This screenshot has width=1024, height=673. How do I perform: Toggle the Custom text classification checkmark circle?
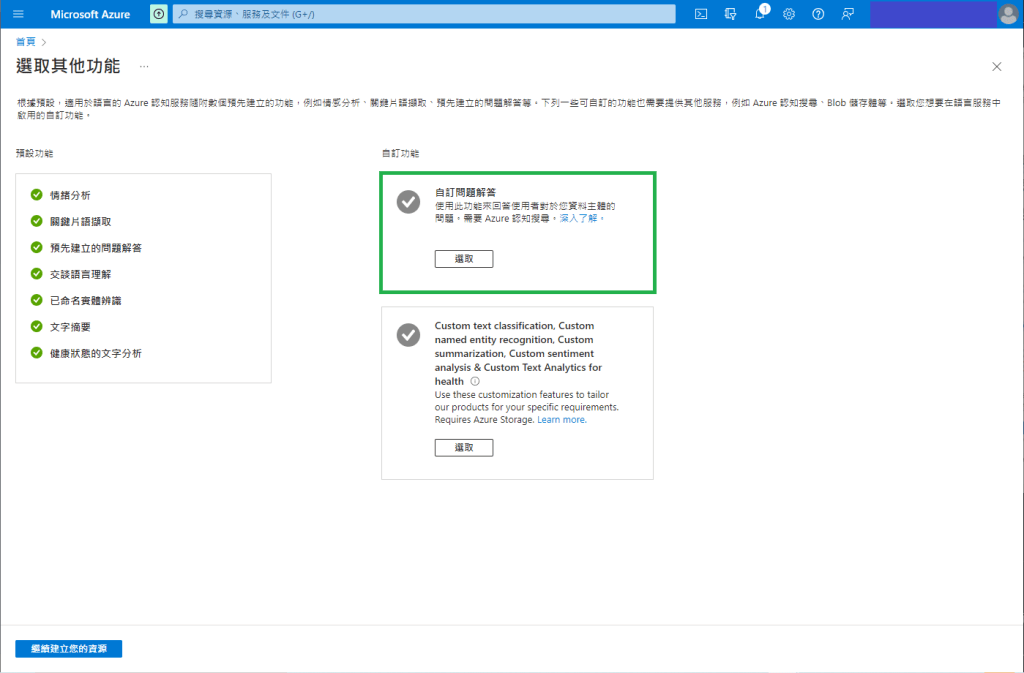[x=408, y=335]
